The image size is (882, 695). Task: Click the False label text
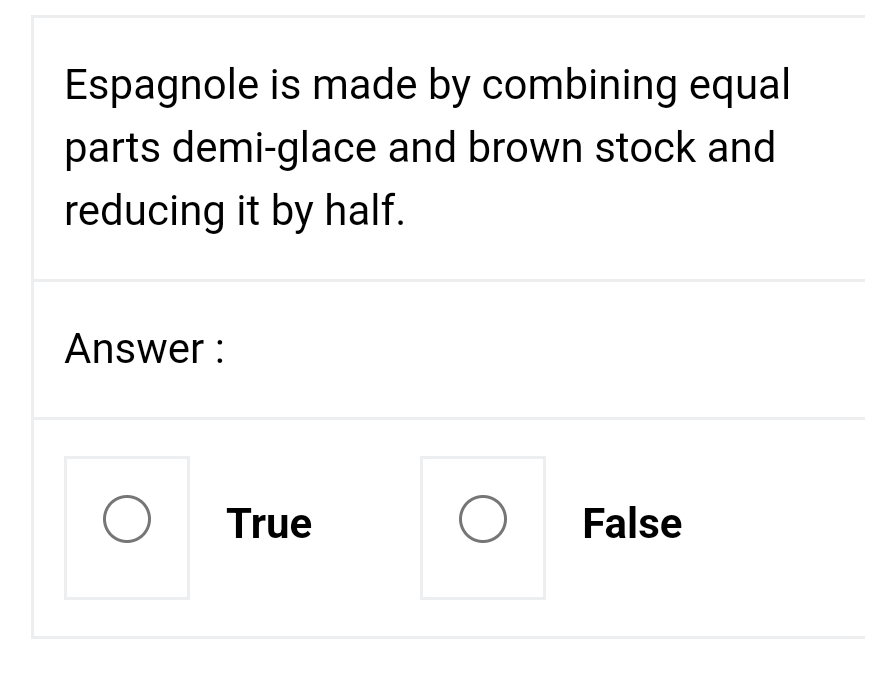click(632, 522)
